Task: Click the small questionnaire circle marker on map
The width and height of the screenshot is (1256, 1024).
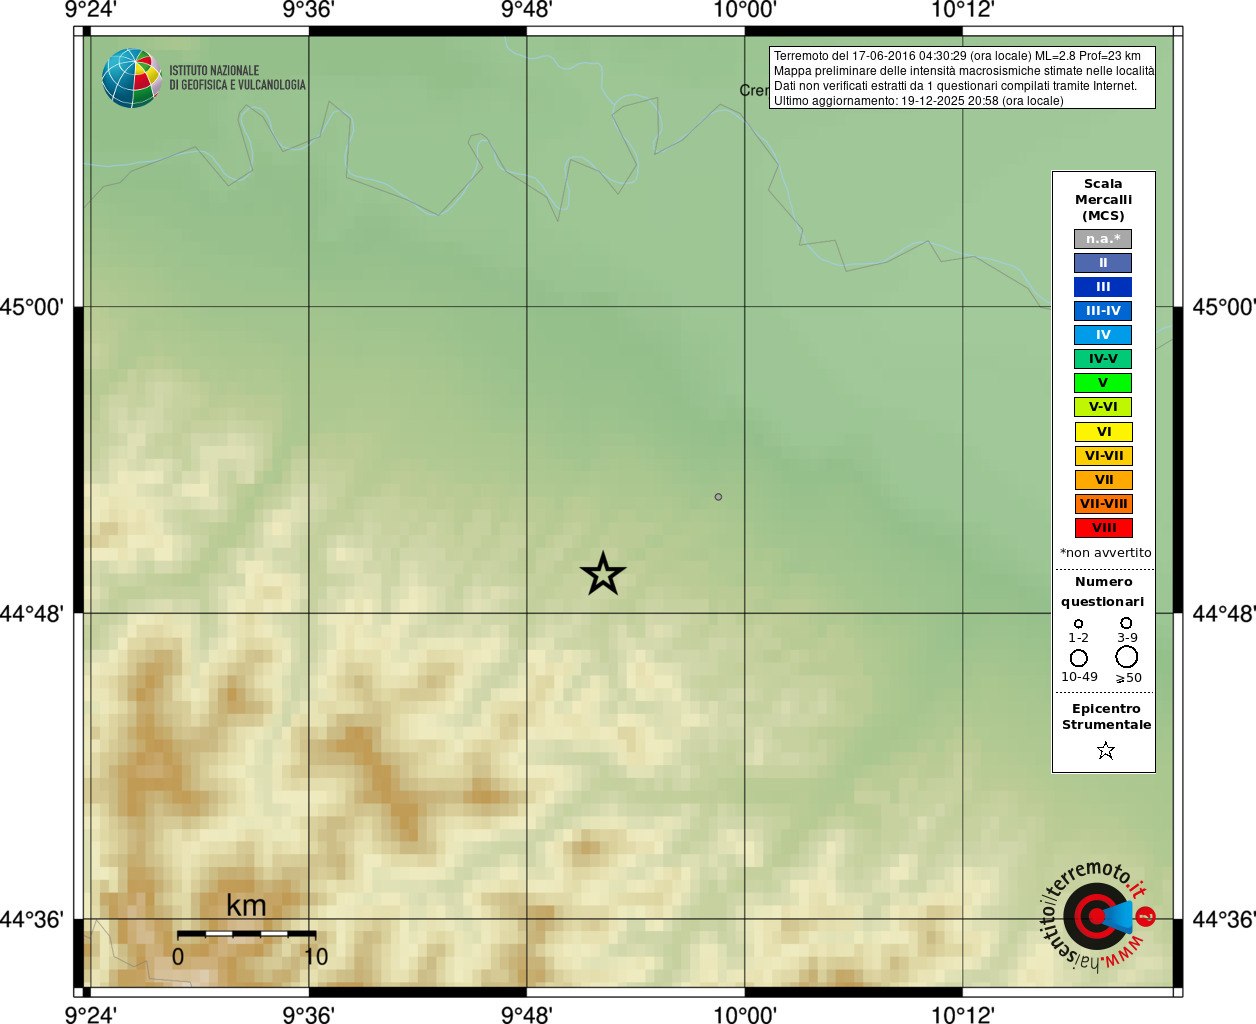Action: click(x=718, y=497)
